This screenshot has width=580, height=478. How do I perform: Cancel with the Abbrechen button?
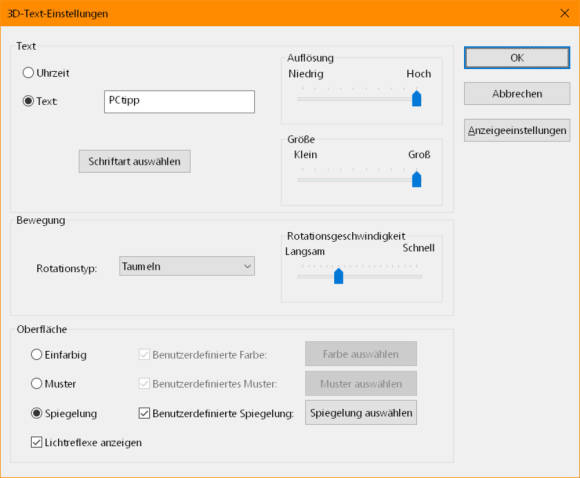(517, 94)
